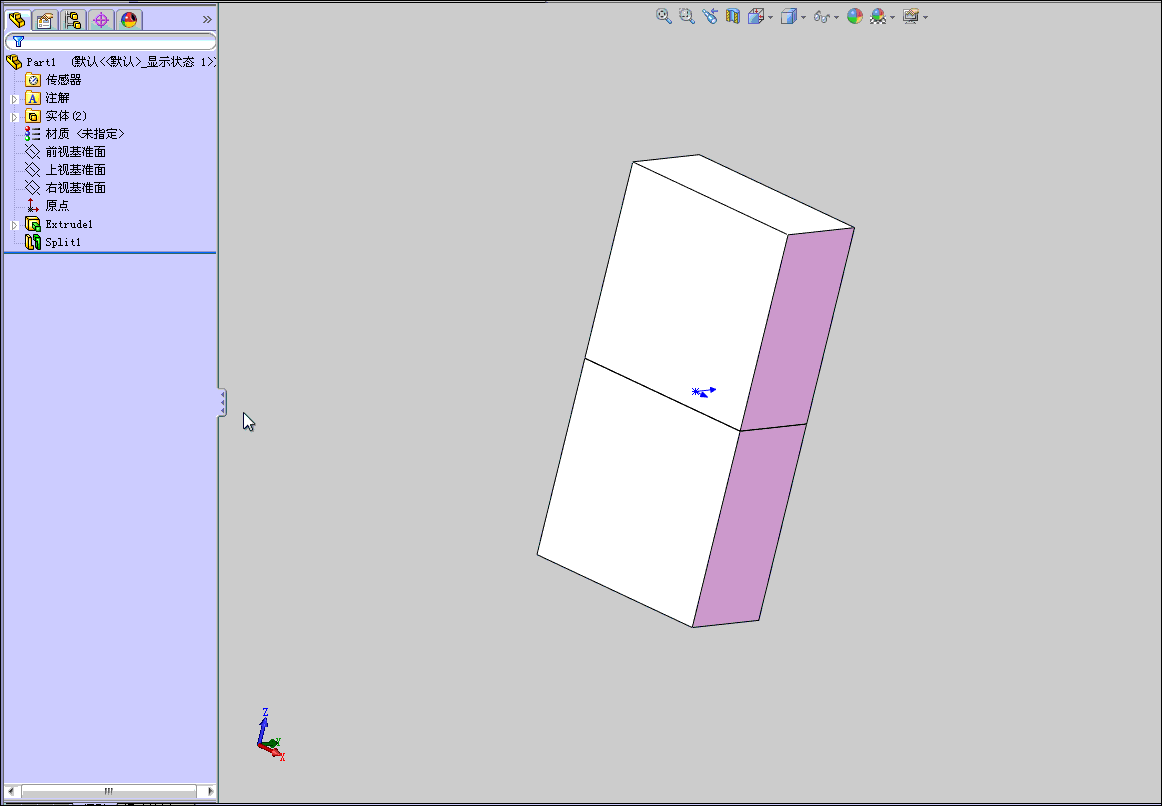Image resolution: width=1162 pixels, height=806 pixels.
Task: Click the material icon
Action: click(33, 134)
